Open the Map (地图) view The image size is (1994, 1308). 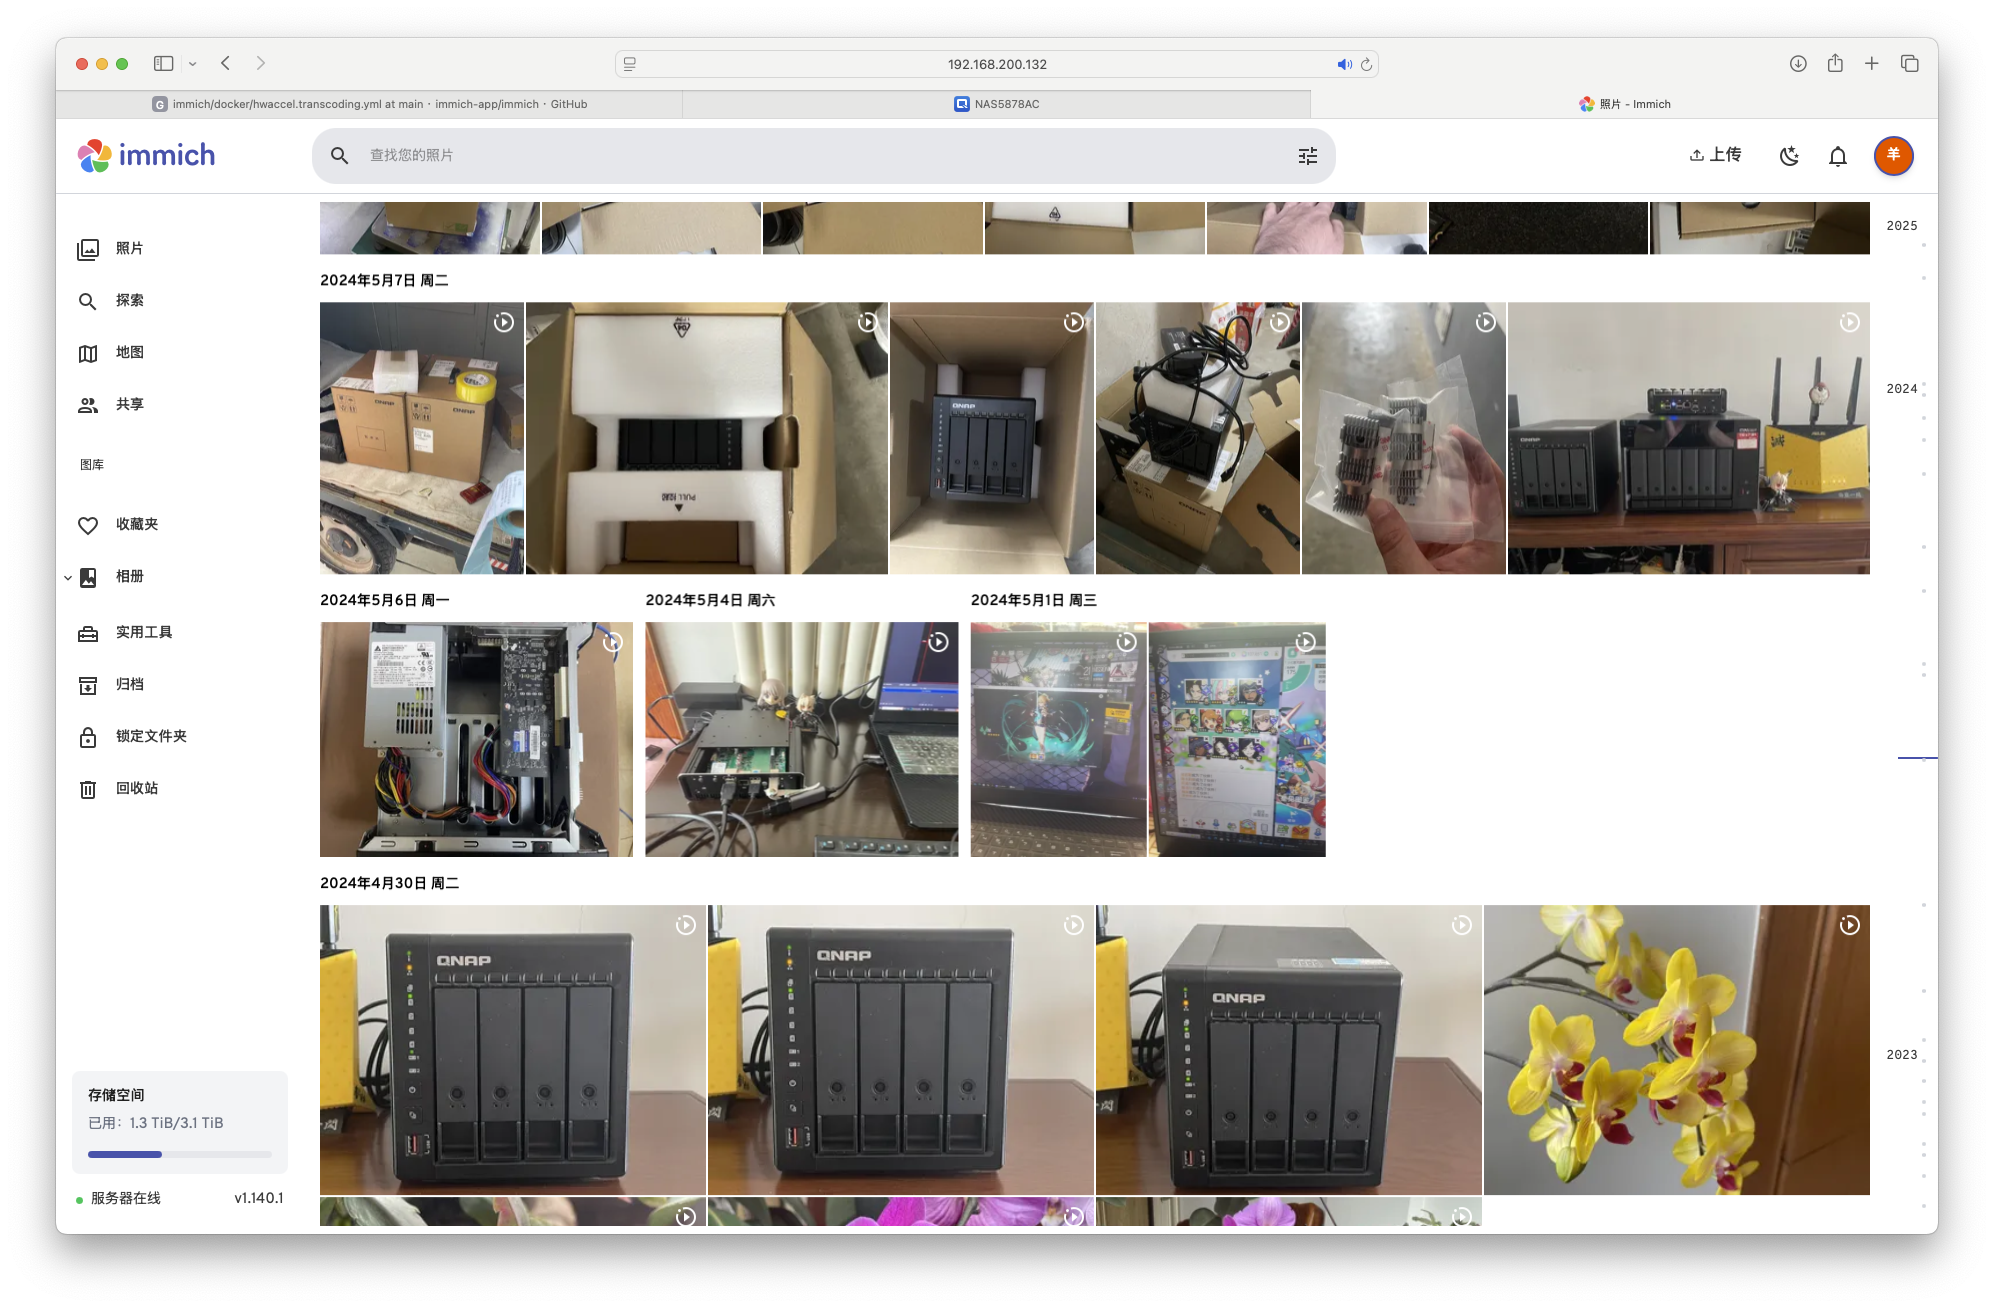128,353
